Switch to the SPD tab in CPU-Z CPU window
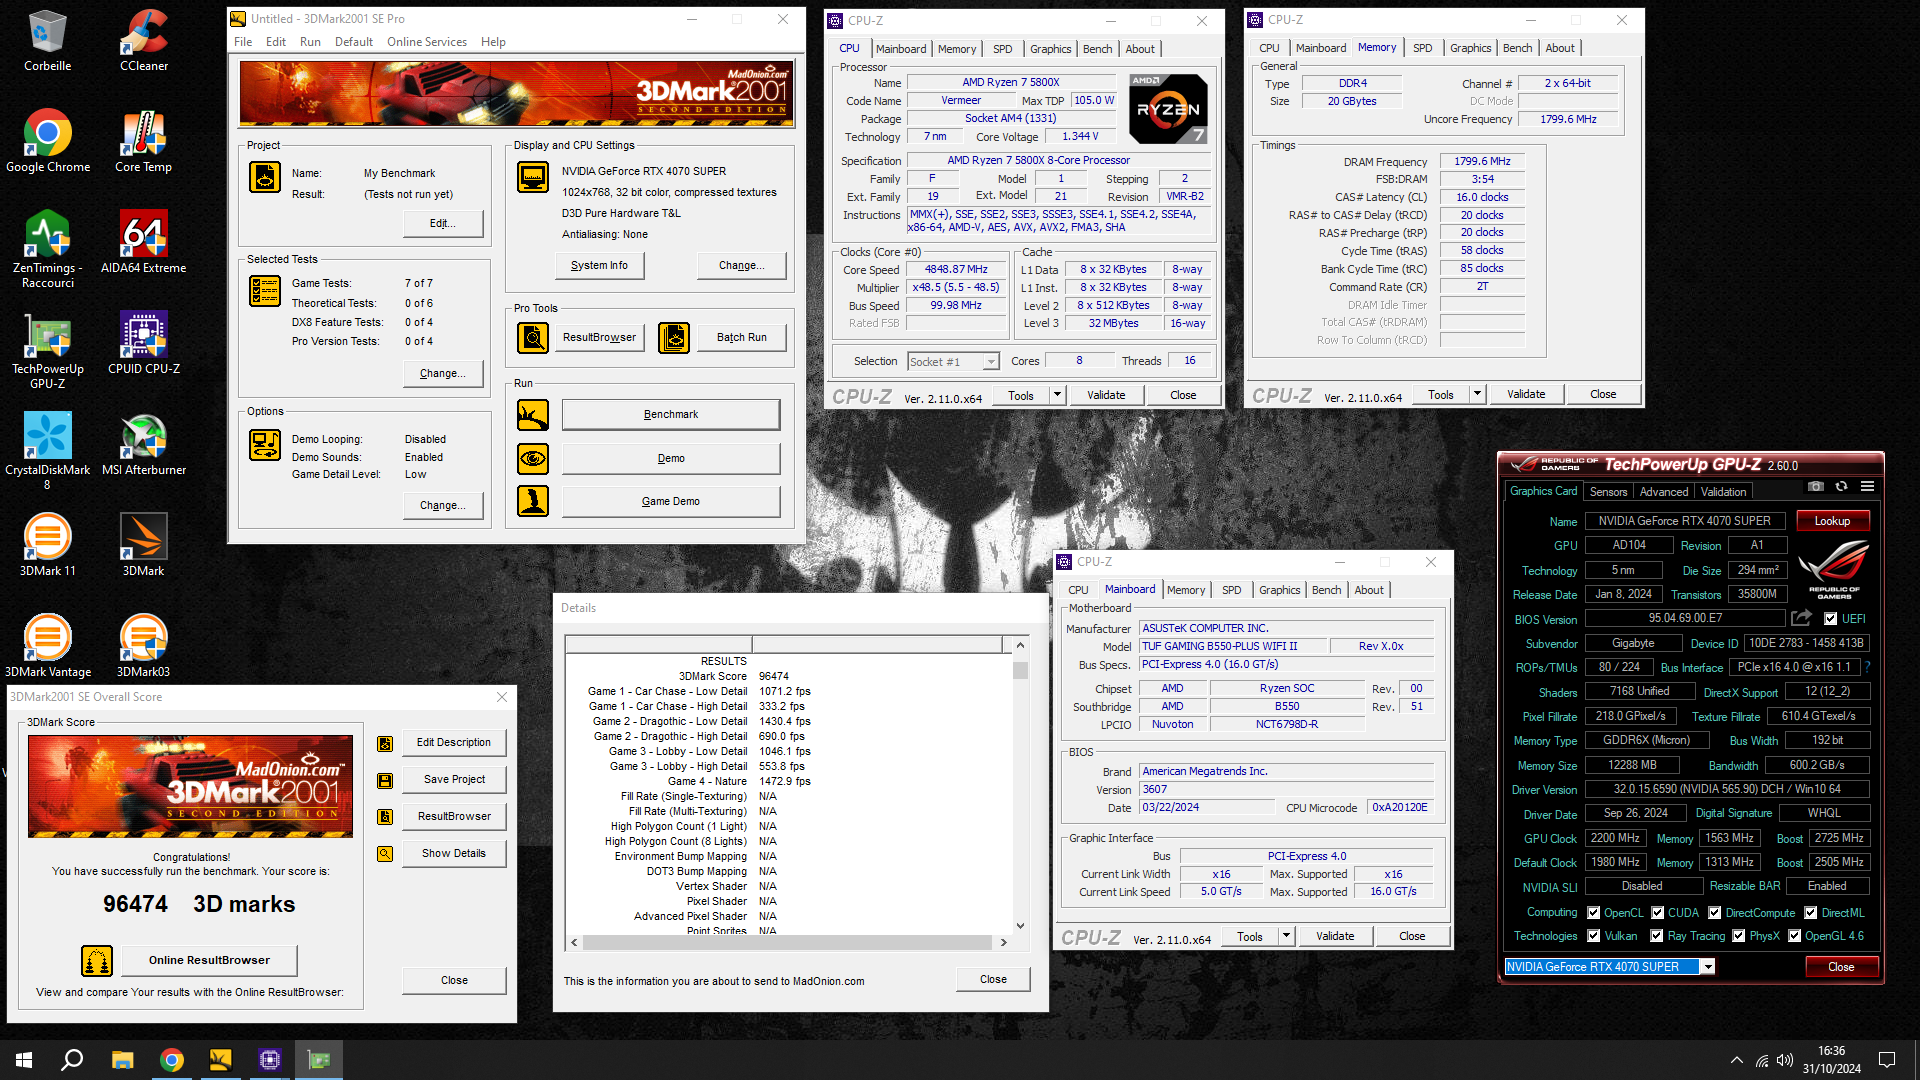Screen dimensions: 1920x1080 coord(1002,49)
